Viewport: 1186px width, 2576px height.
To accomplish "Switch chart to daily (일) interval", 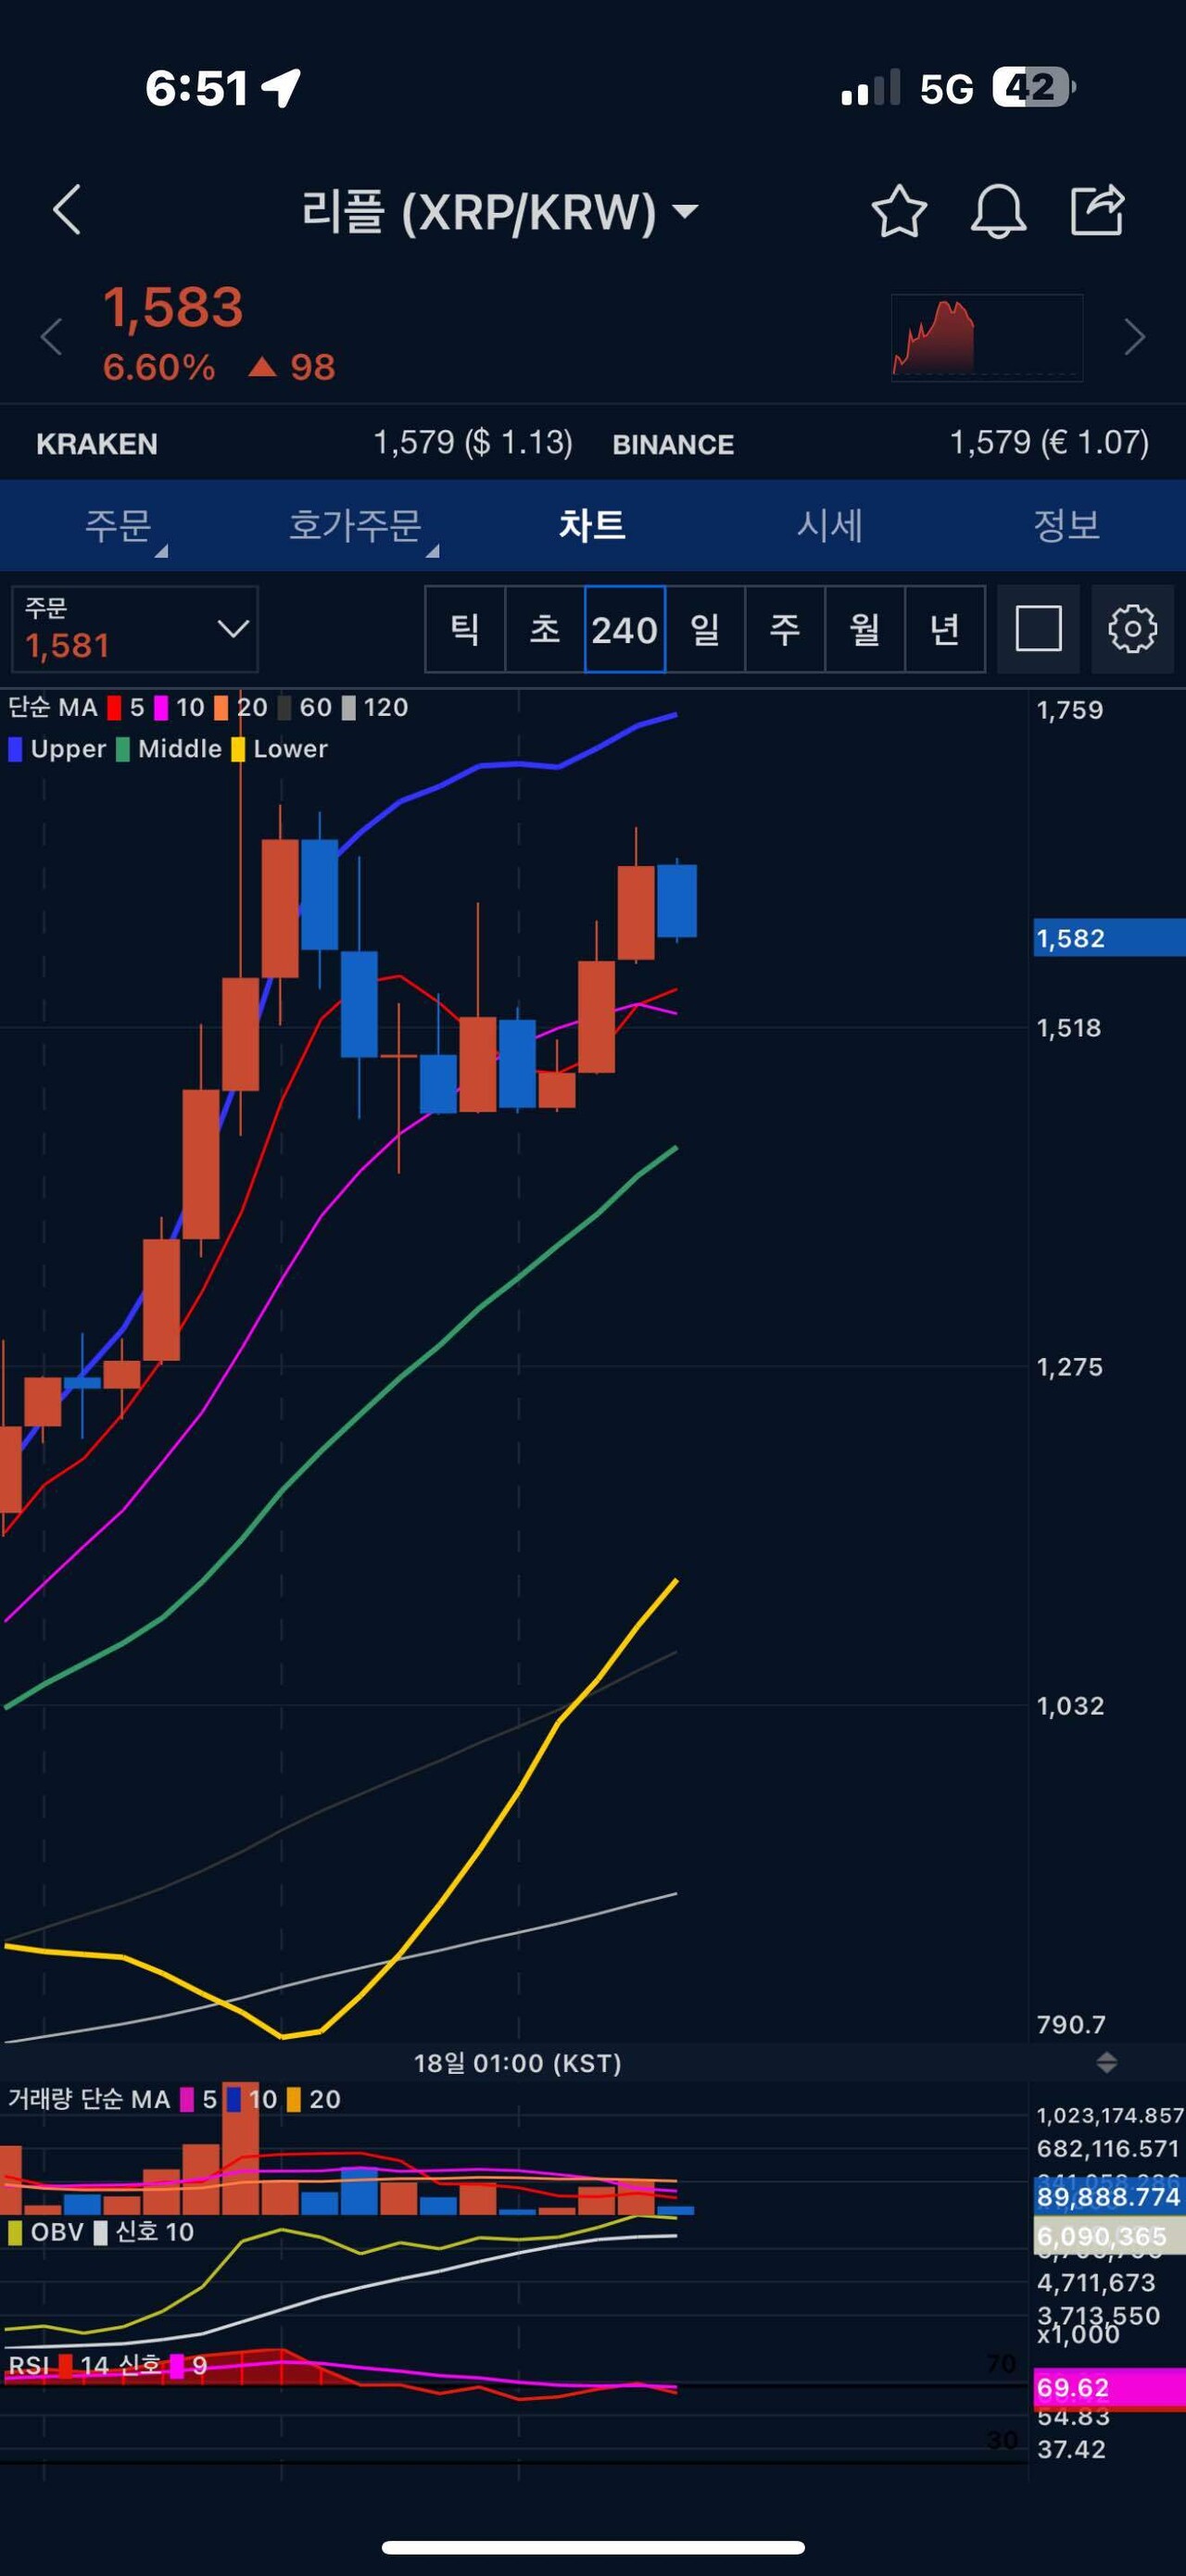I will point(705,629).
